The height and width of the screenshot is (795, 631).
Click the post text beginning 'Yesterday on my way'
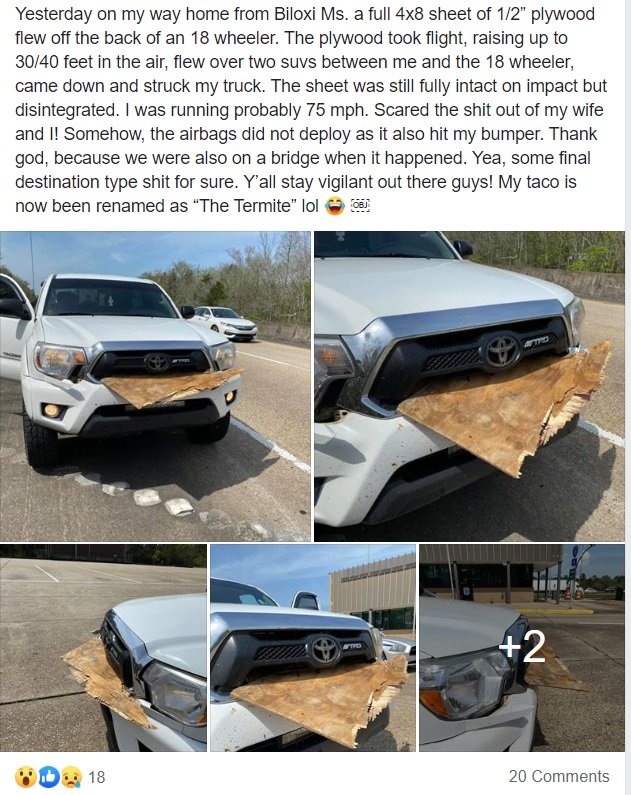[x=311, y=110]
